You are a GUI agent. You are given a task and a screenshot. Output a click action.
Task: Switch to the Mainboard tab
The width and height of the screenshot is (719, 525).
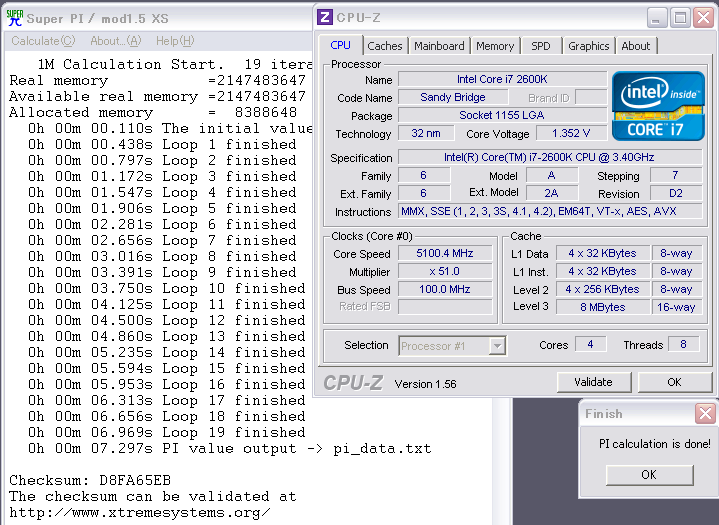click(x=439, y=46)
